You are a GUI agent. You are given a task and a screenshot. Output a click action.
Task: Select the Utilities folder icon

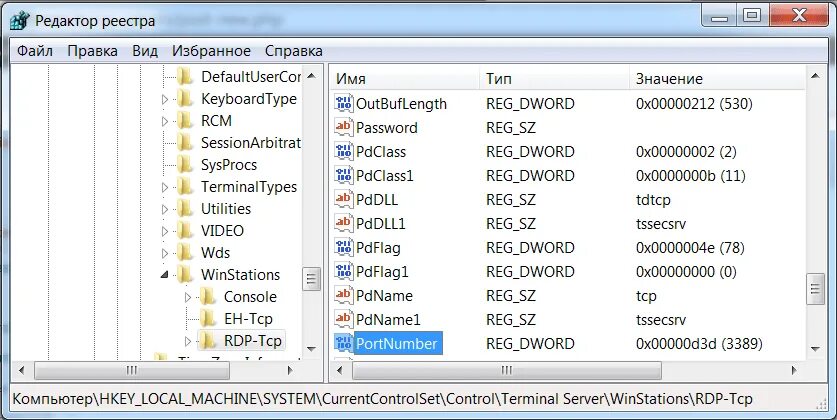(x=185, y=209)
